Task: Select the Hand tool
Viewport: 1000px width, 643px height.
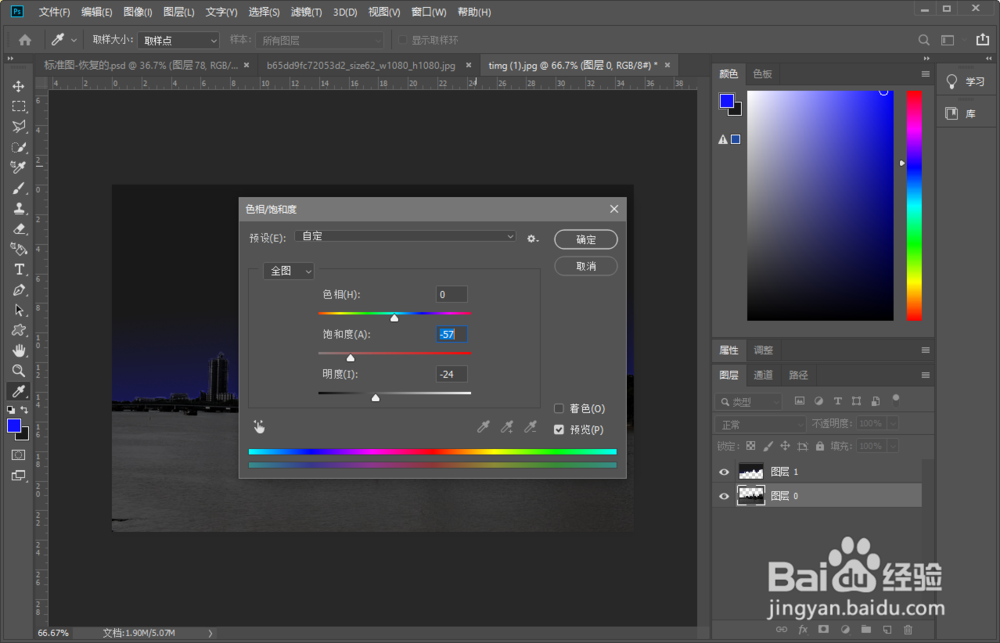Action: point(18,350)
